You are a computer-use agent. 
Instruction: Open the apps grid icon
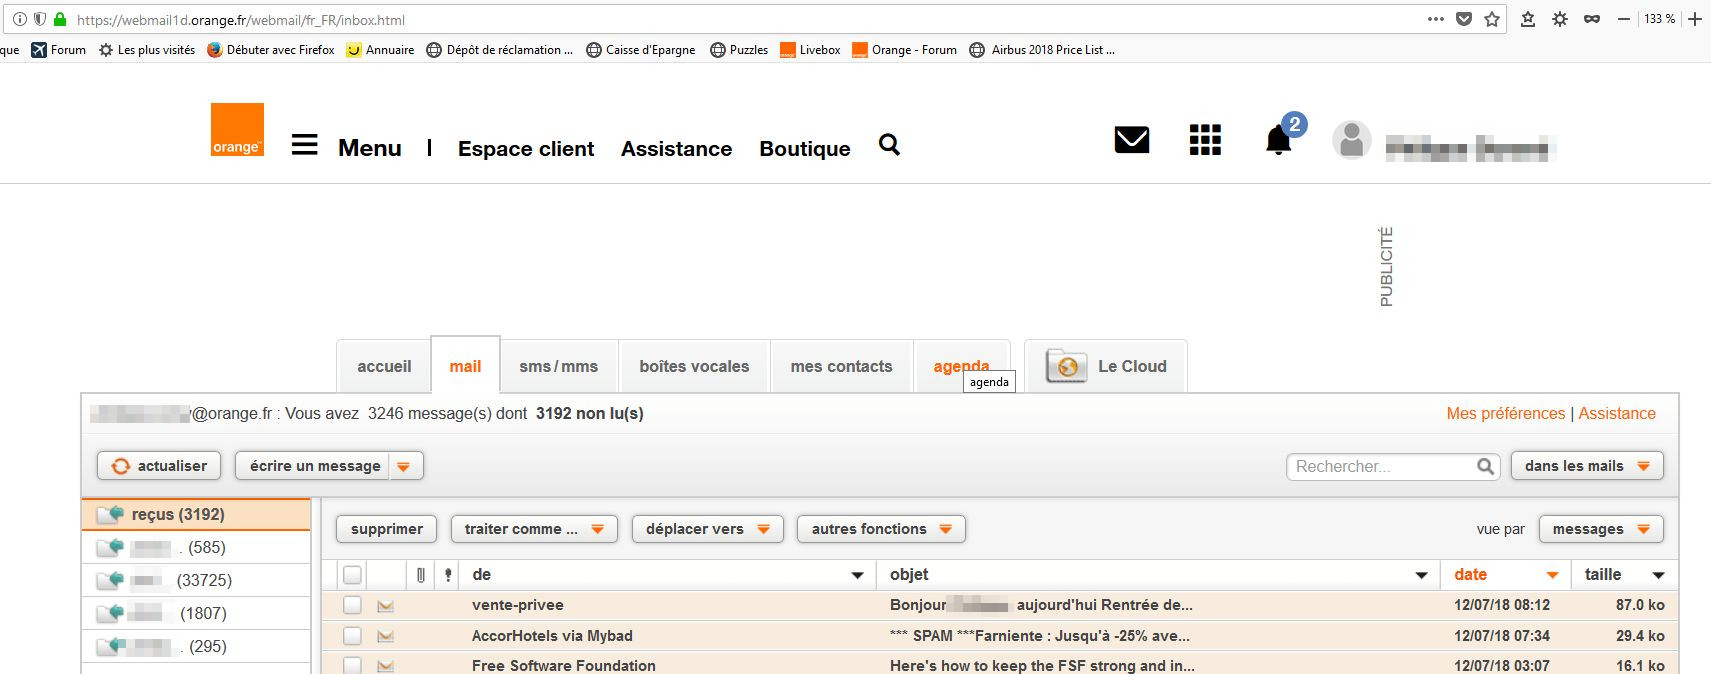(1205, 140)
